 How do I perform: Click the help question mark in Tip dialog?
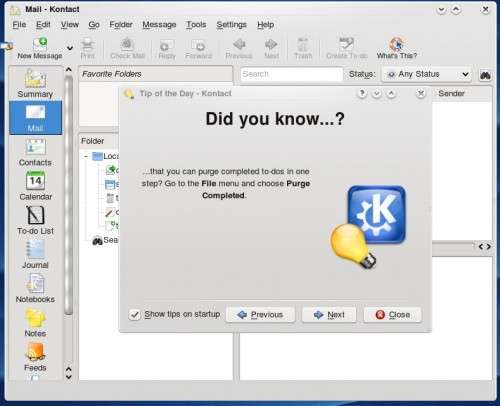(362, 94)
